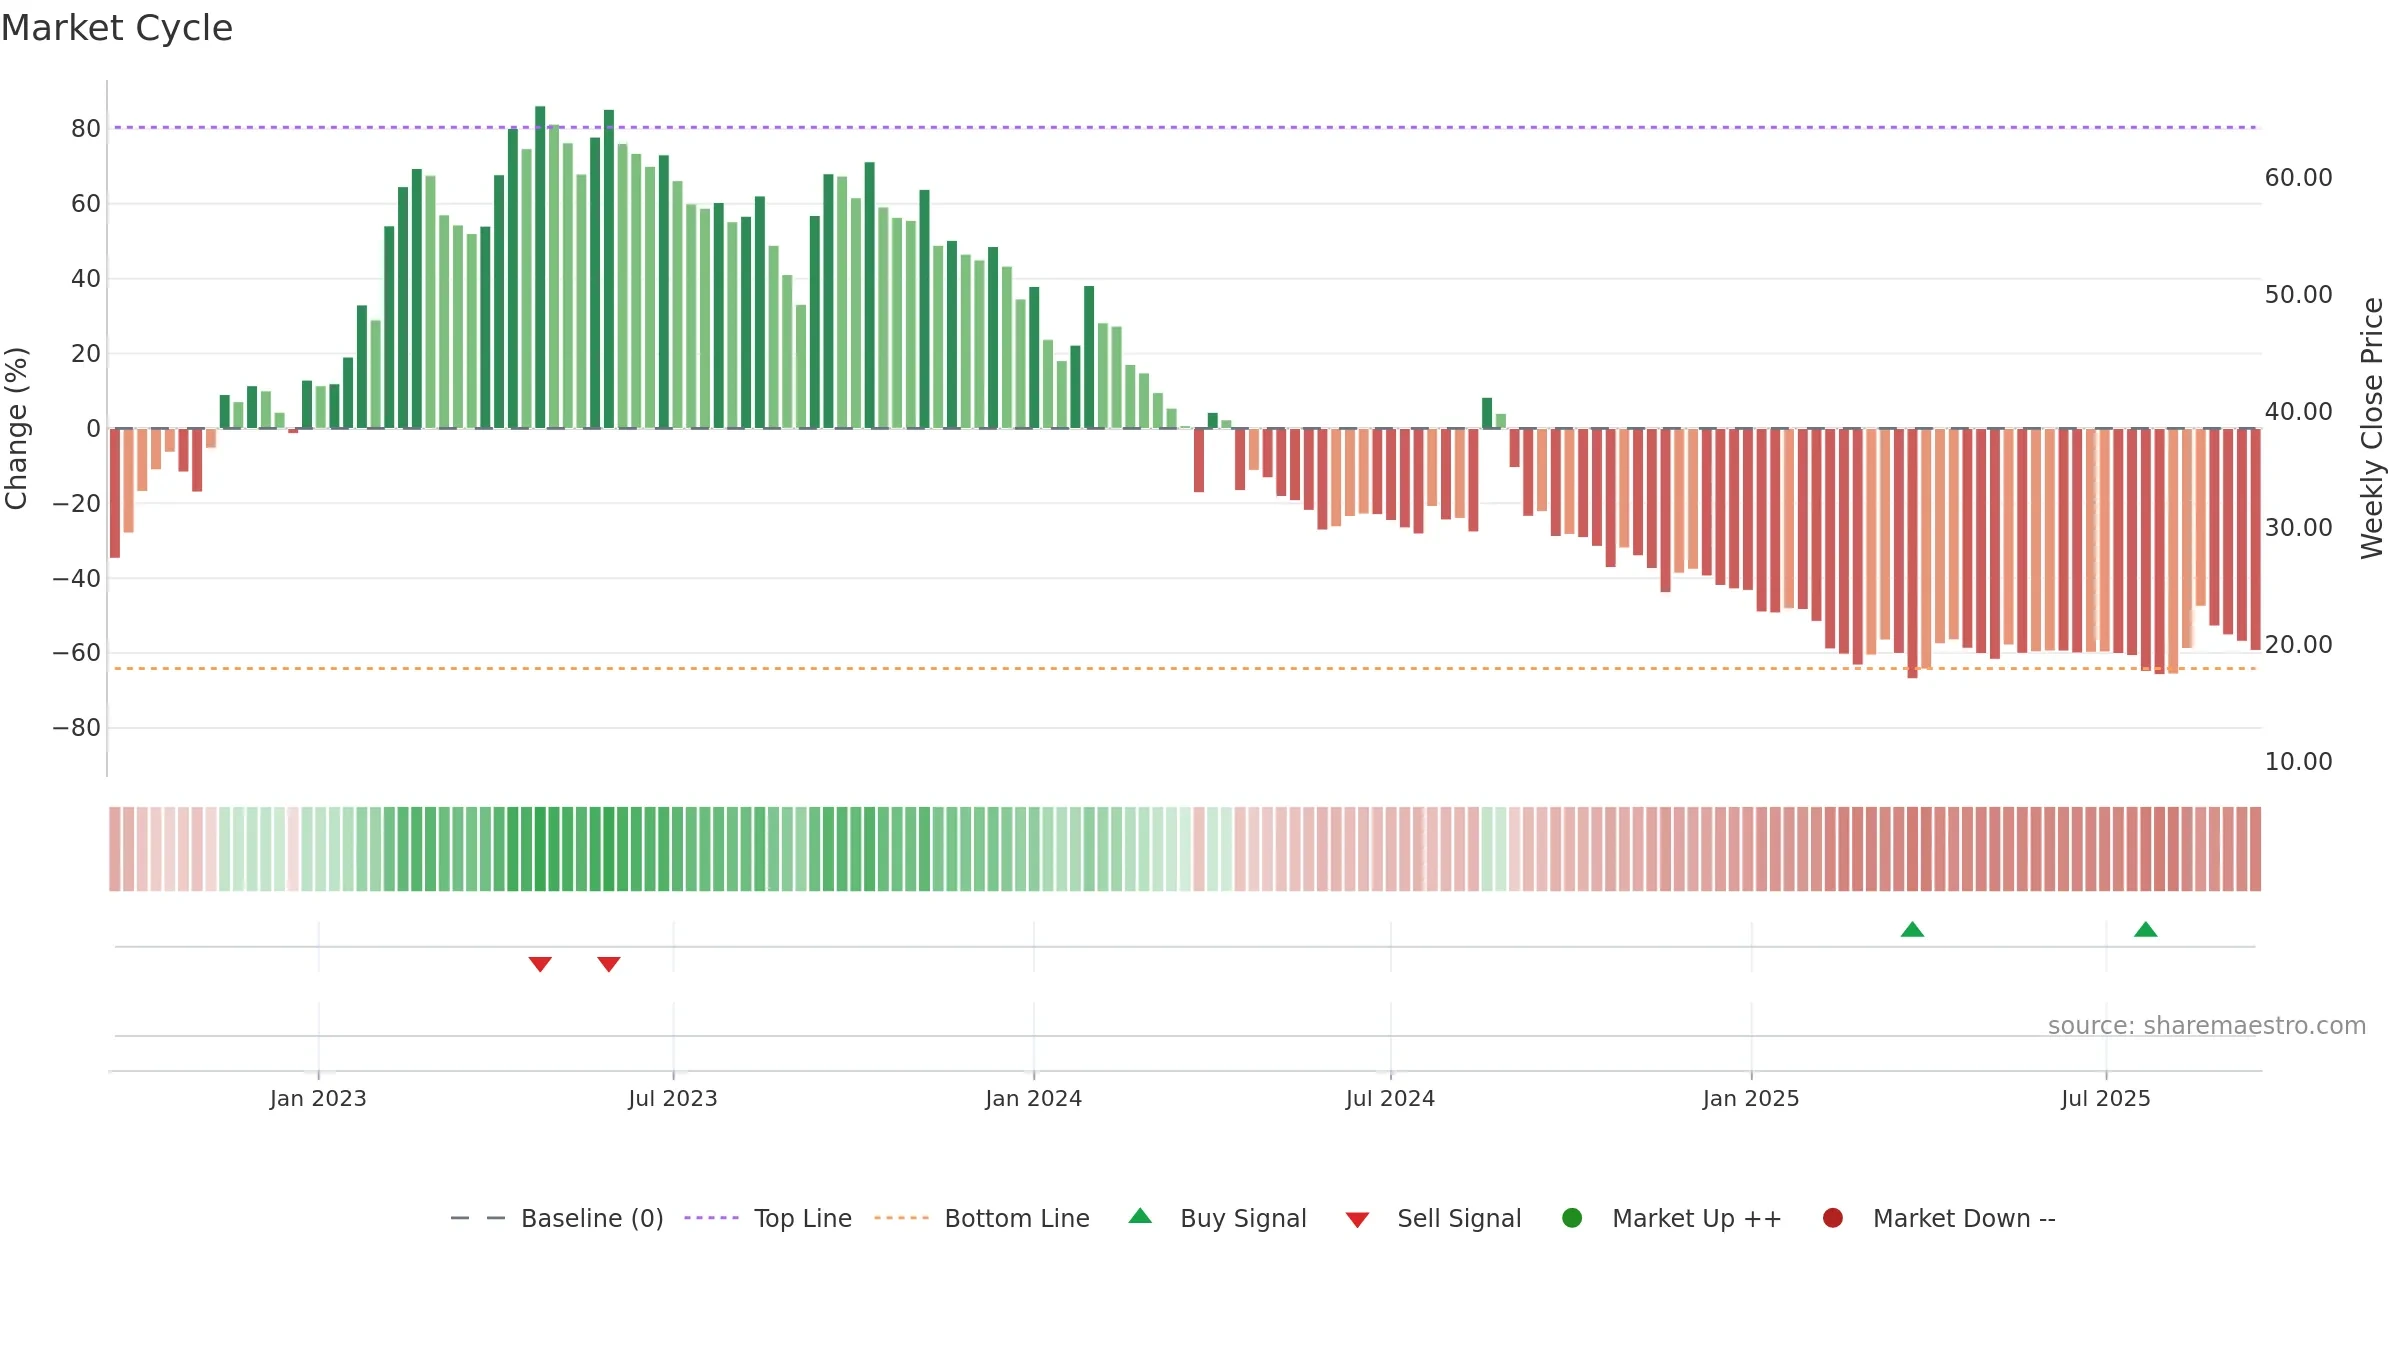This screenshot has height=1350, width=2400.
Task: Click the lowest red bar below the Bottom Line
Action: click(x=1912, y=553)
